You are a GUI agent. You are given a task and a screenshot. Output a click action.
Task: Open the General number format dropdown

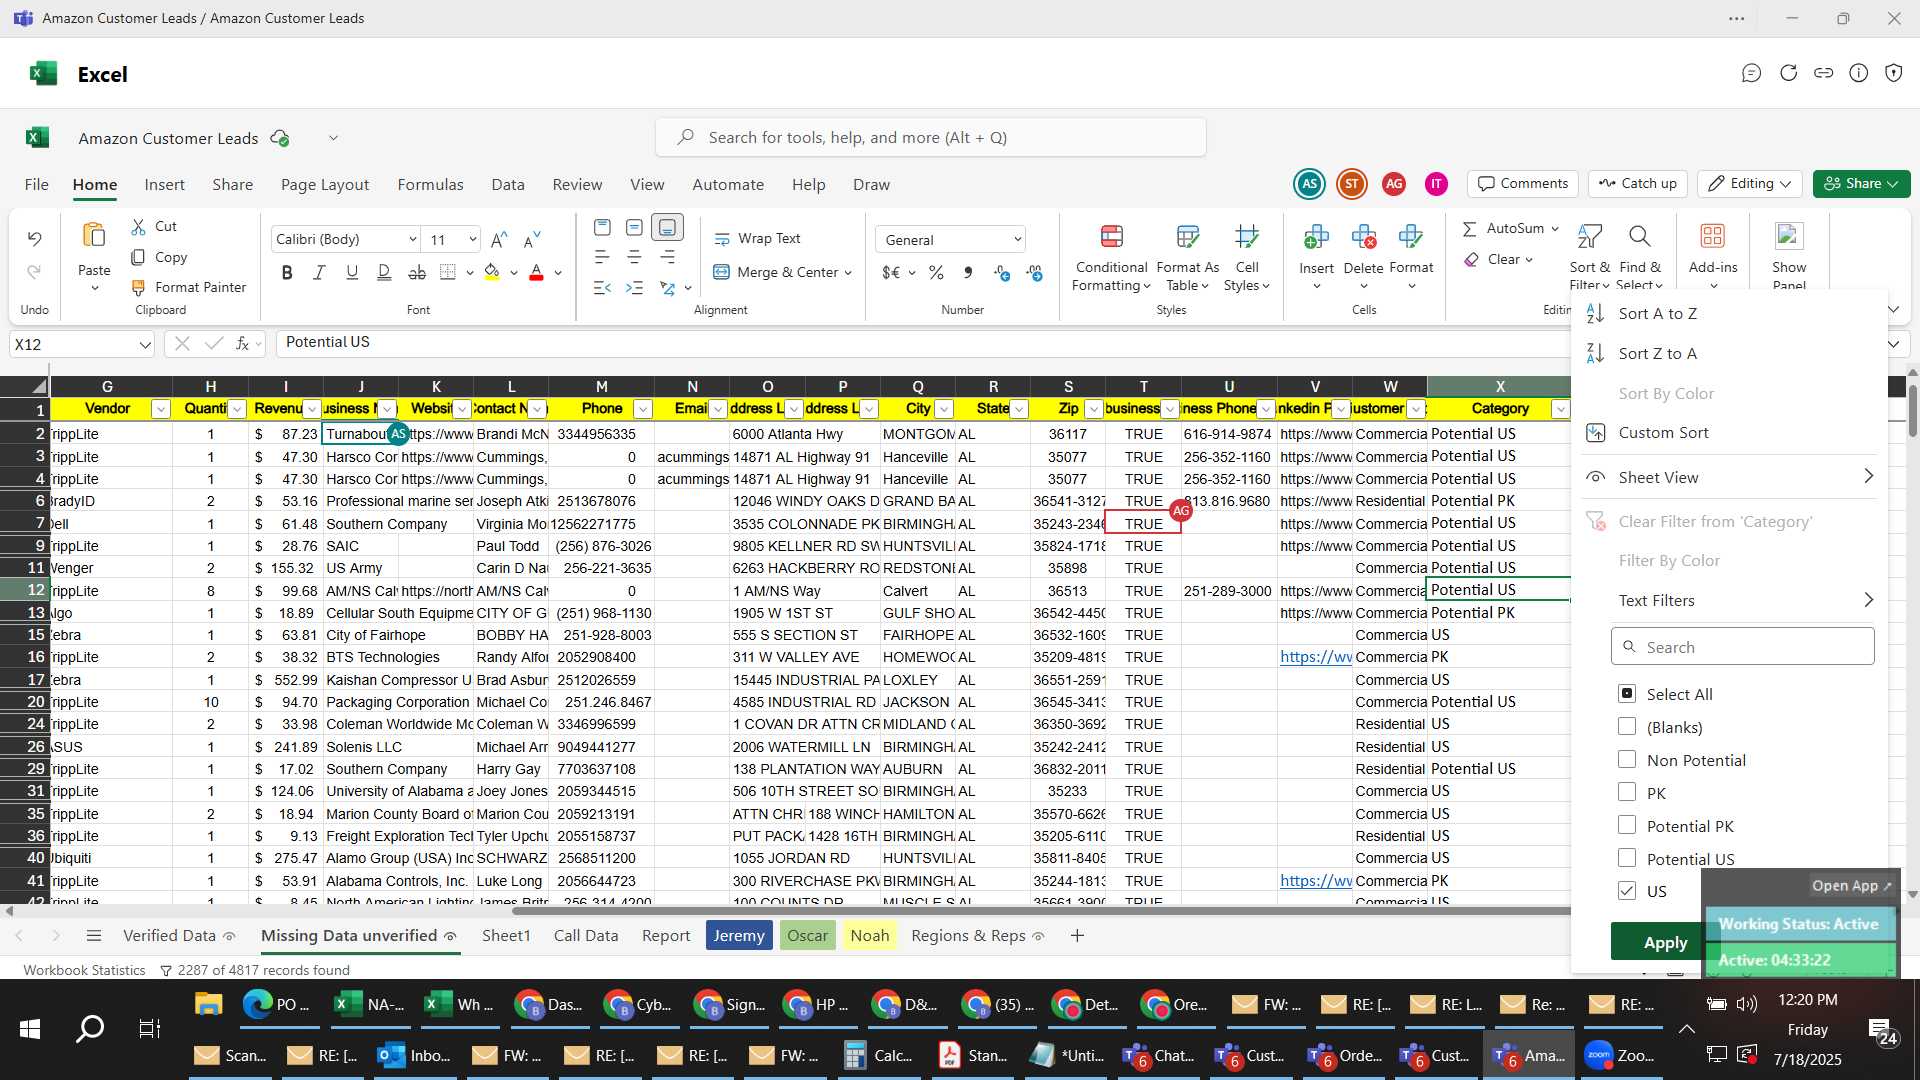pos(1017,240)
